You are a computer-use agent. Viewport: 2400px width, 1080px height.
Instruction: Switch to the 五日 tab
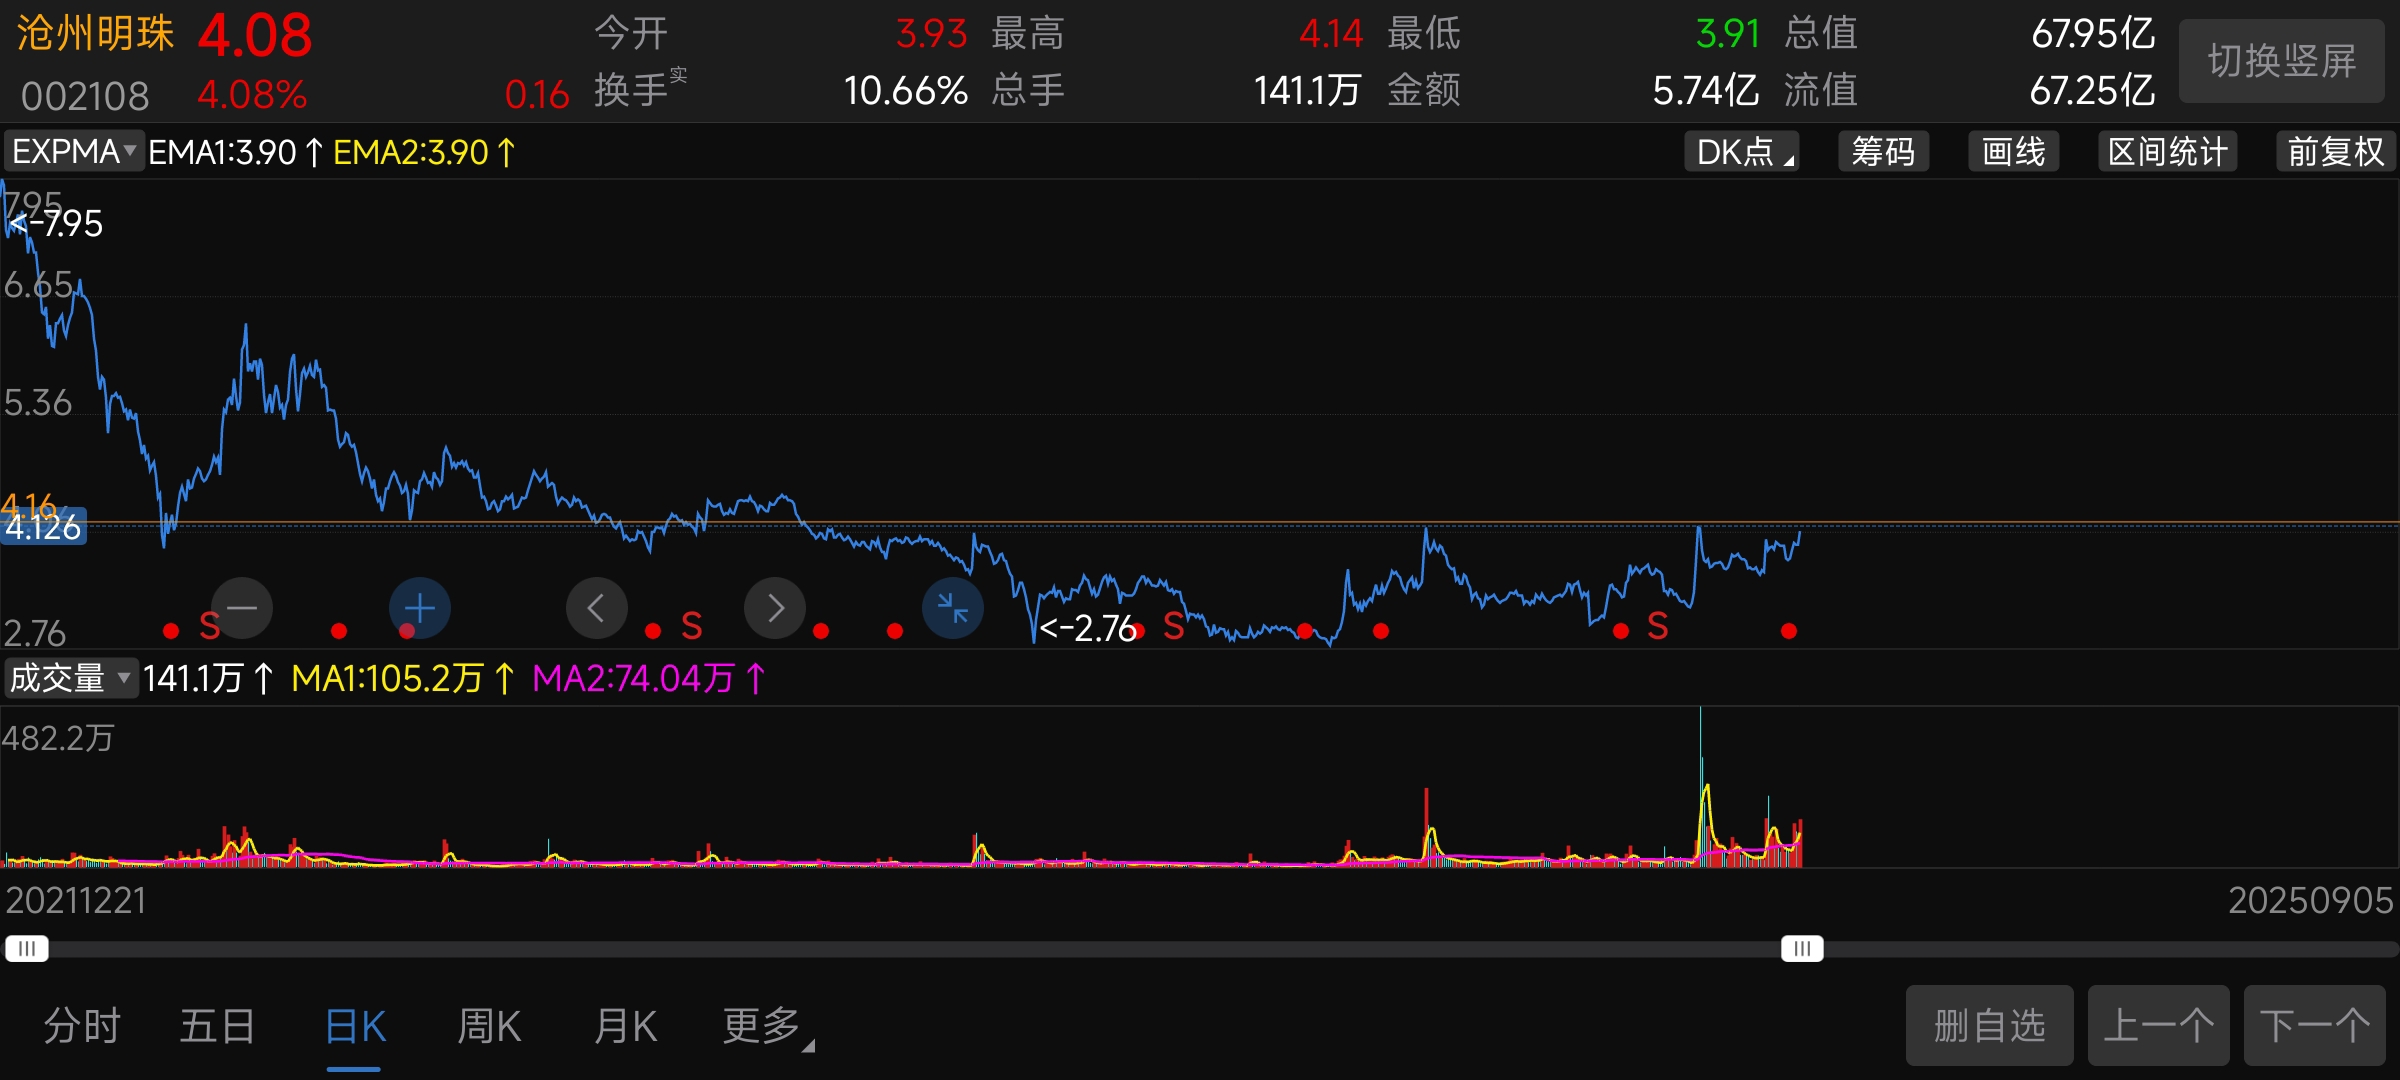click(218, 1026)
